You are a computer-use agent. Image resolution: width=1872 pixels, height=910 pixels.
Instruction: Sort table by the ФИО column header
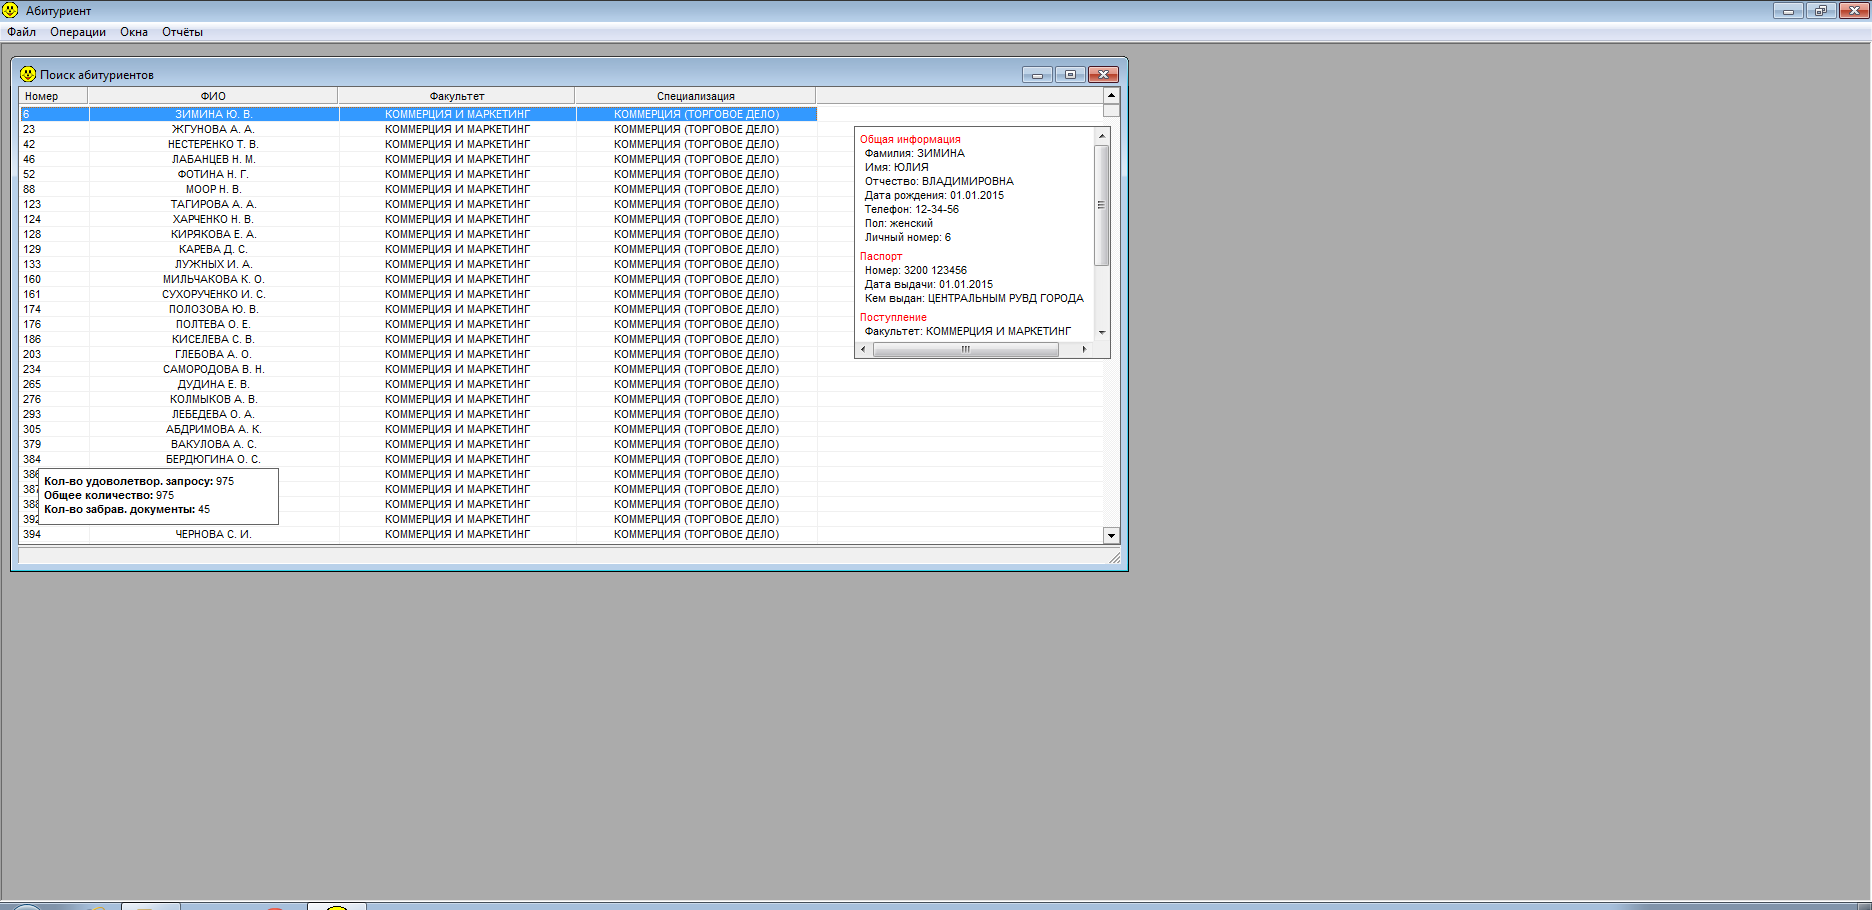point(213,96)
